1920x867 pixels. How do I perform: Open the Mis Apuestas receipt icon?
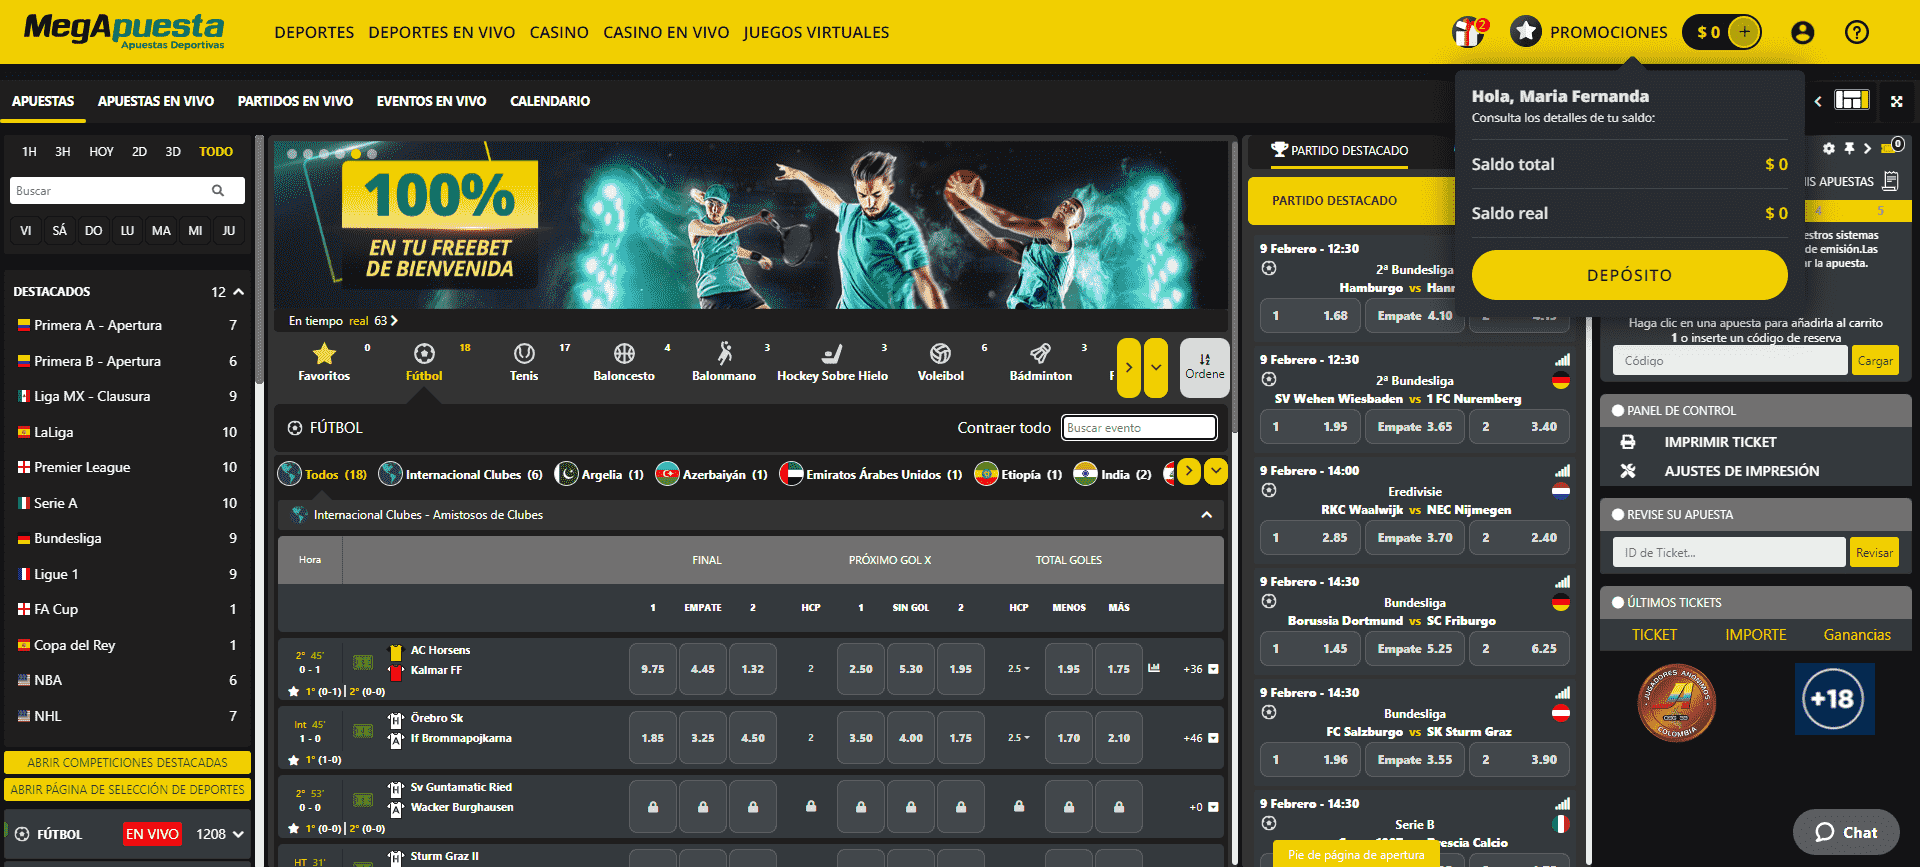pos(1891,181)
